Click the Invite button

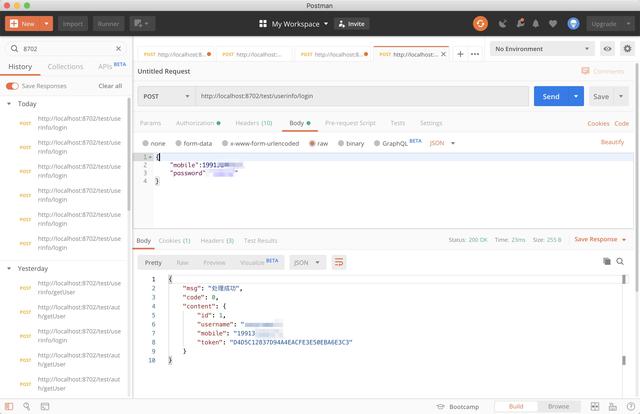coord(352,24)
